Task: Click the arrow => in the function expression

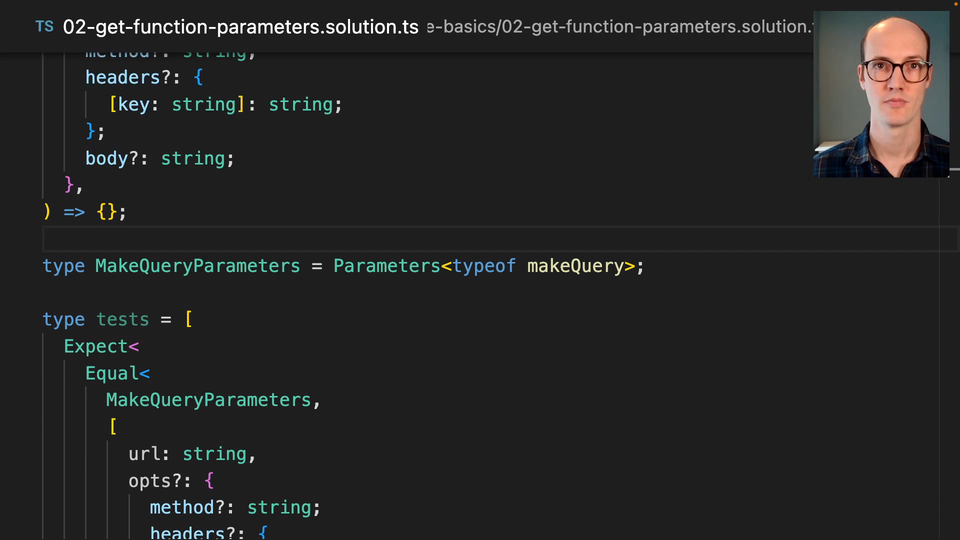Action: tap(74, 212)
